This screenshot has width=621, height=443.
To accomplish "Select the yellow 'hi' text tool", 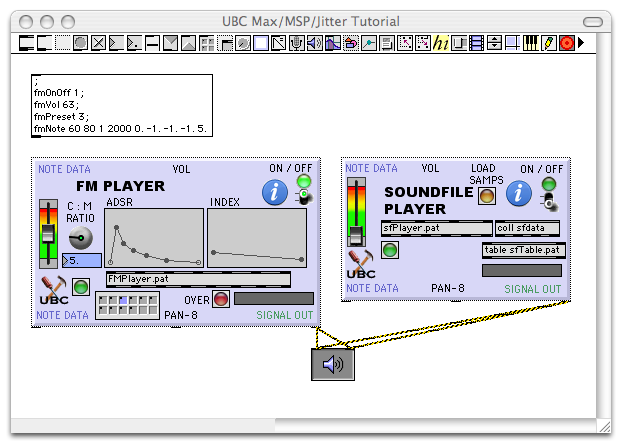I will click(x=441, y=43).
